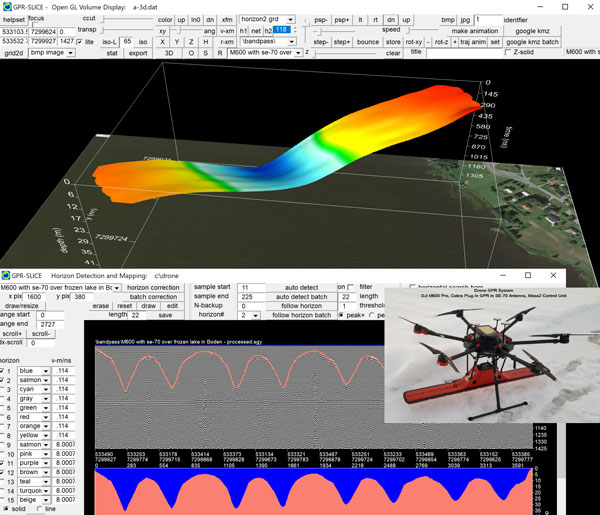
Task: Toggle the lite checkbox
Action: (x=80, y=42)
